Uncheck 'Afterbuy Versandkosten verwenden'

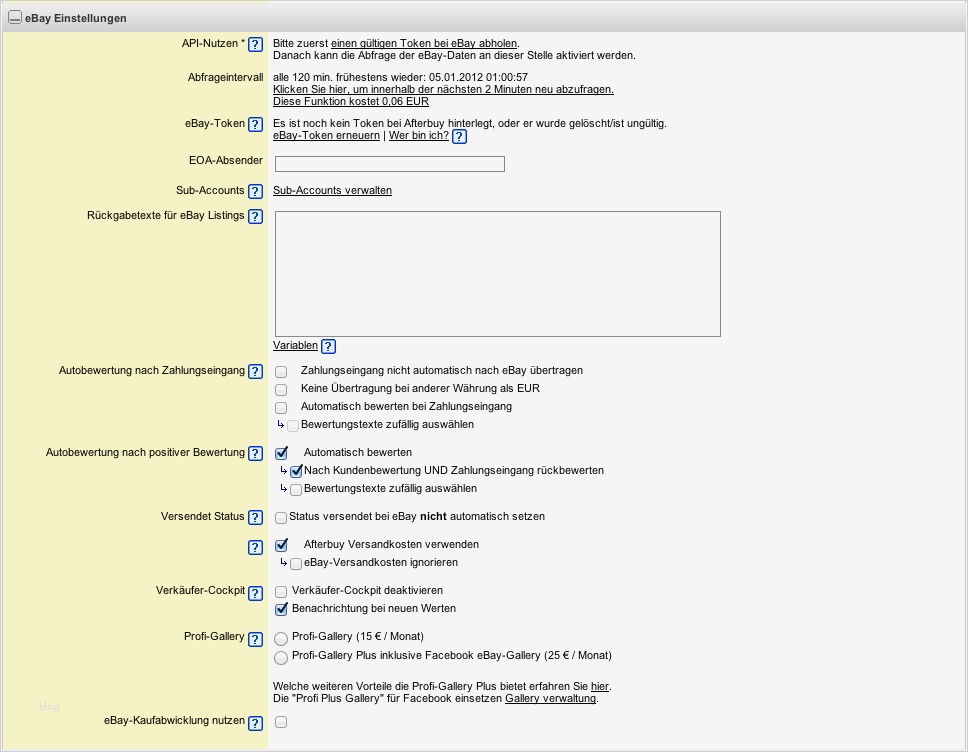pos(282,545)
